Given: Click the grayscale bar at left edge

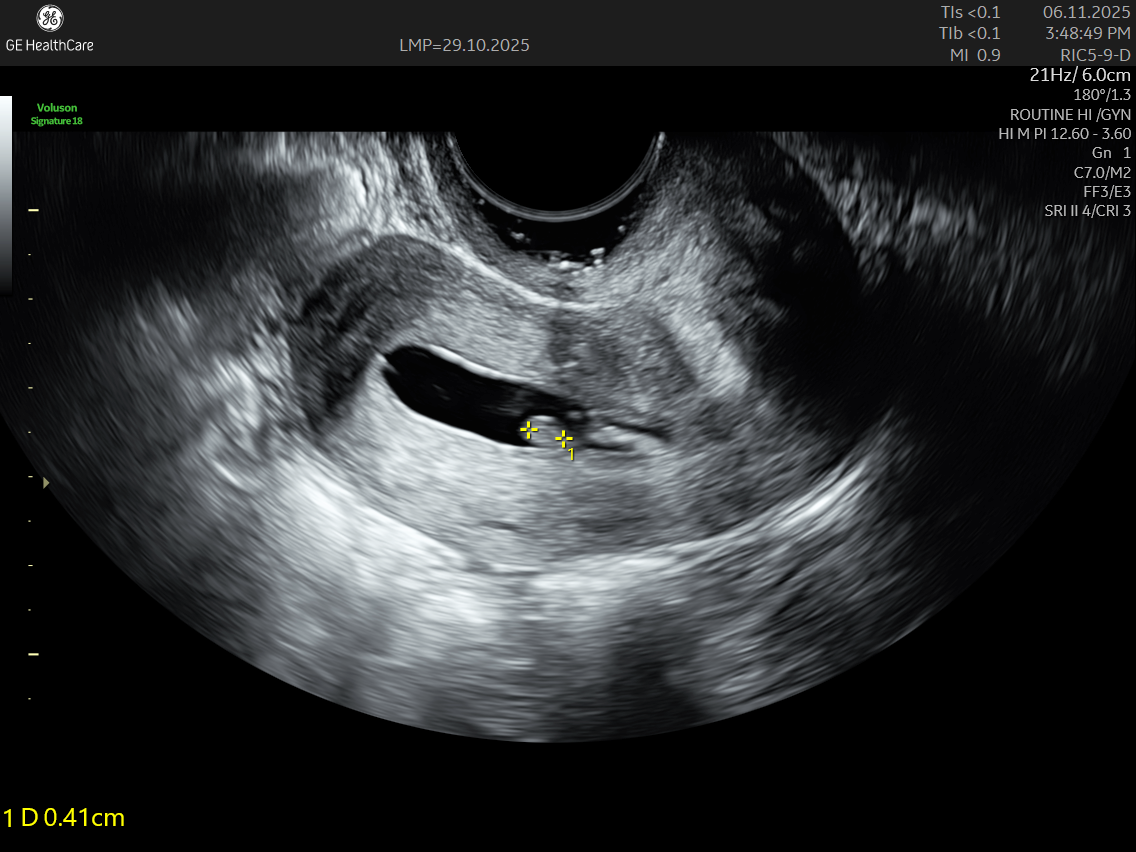Looking at the screenshot, I should tap(6, 190).
